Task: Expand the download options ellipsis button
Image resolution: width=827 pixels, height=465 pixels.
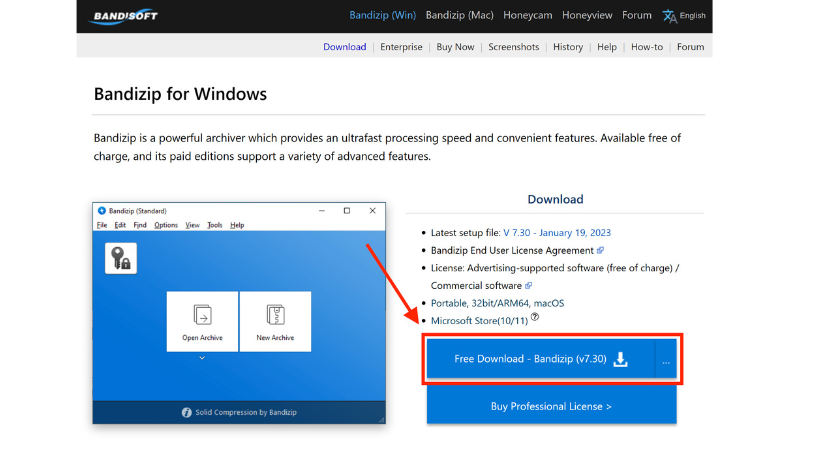Action: (x=667, y=360)
